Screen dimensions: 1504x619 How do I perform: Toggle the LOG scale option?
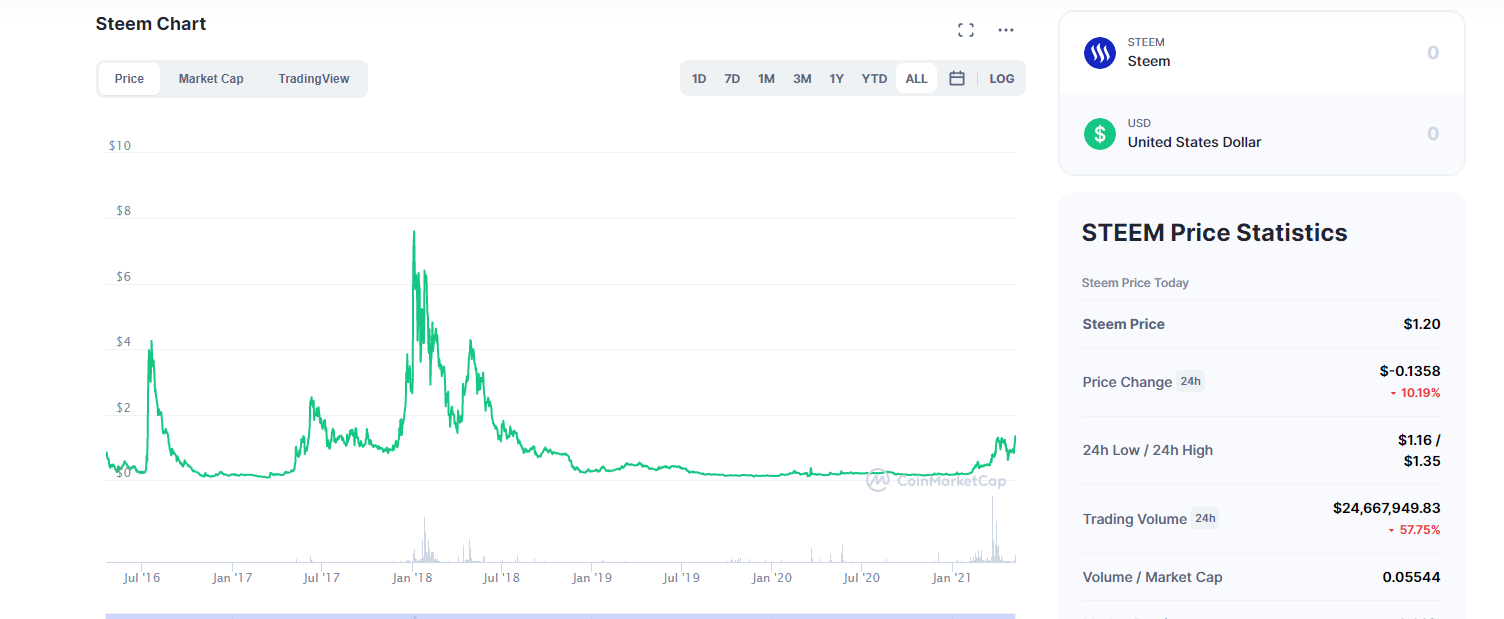(1001, 79)
